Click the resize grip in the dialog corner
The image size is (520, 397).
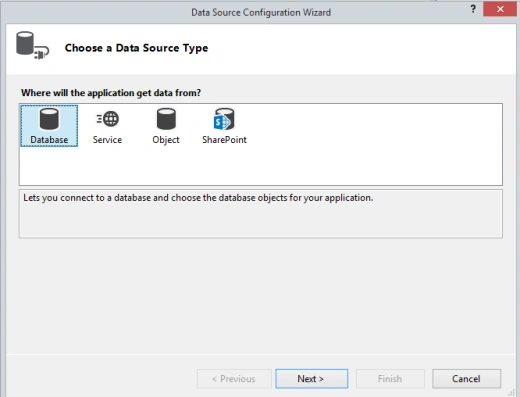point(512,393)
